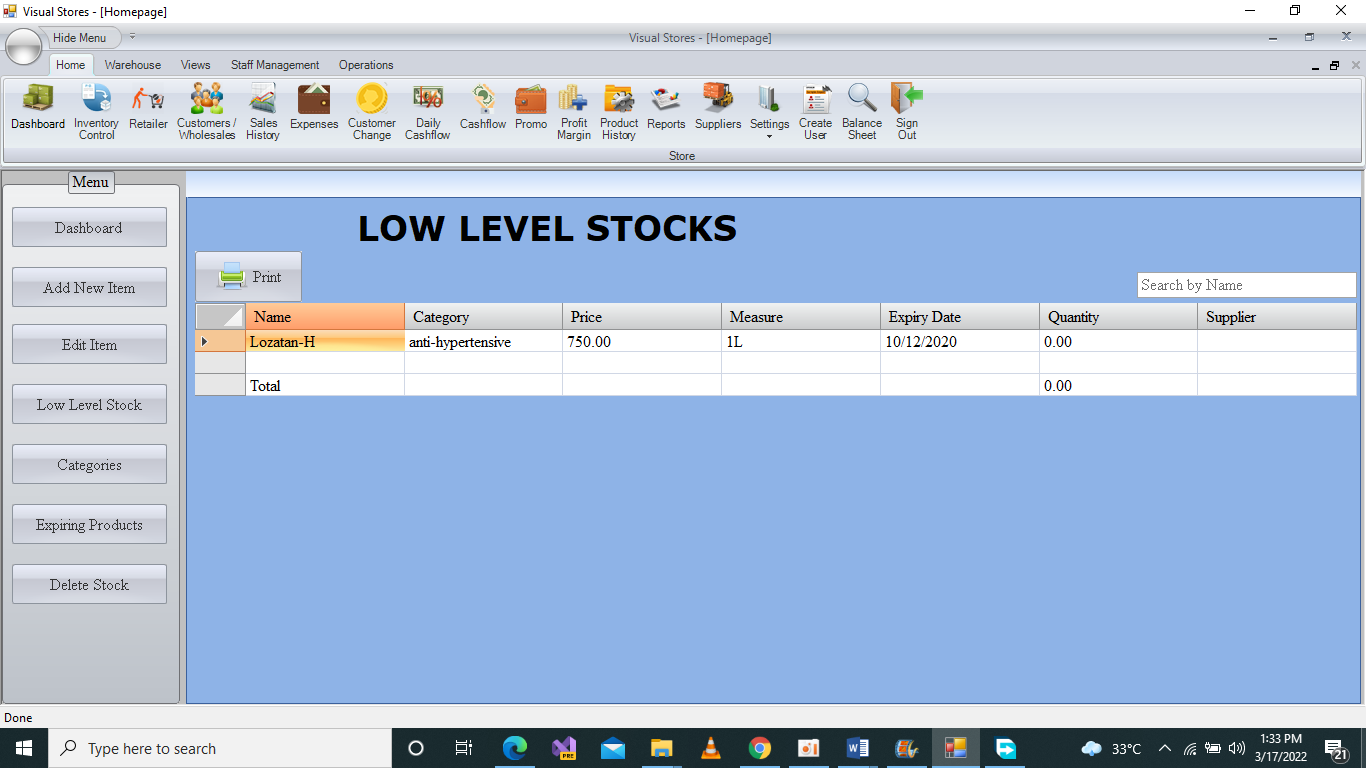Click the 10/12/2020 expiry date cell

[960, 341]
